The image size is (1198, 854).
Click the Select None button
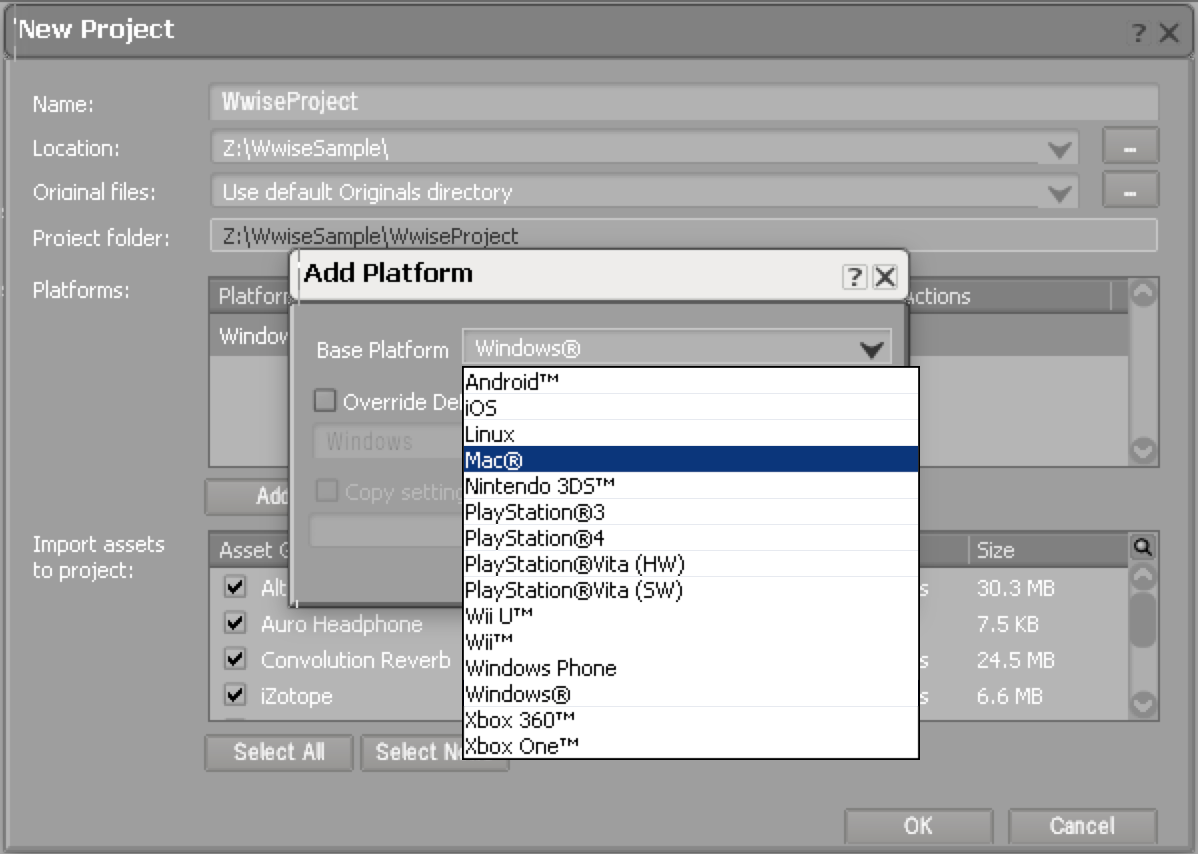coord(434,752)
